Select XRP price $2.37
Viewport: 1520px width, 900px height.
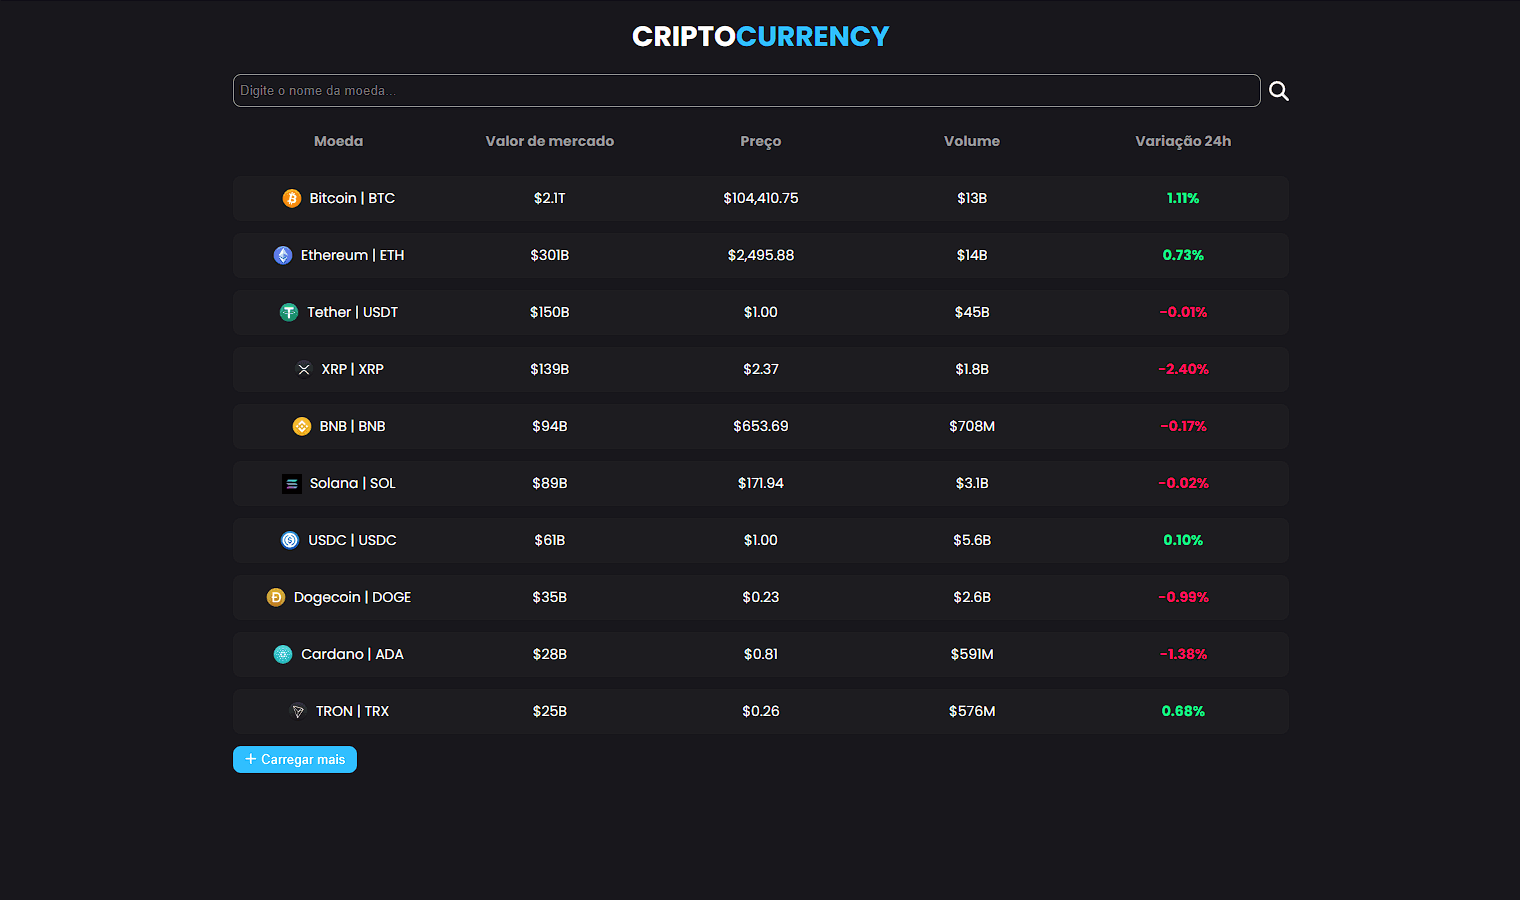761,369
